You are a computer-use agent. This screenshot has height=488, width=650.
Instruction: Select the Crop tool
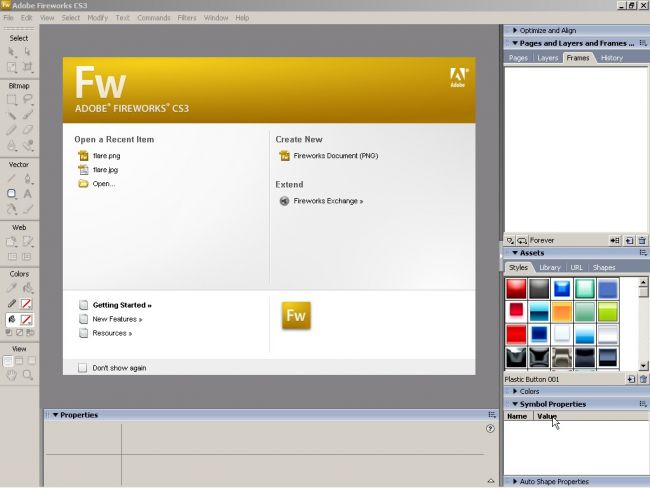tap(28, 68)
